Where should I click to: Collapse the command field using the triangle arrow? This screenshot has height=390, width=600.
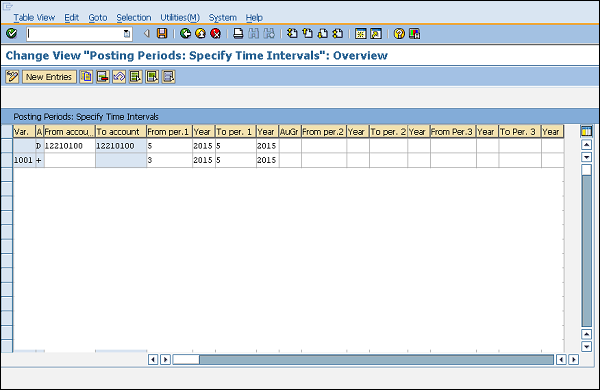point(146,34)
